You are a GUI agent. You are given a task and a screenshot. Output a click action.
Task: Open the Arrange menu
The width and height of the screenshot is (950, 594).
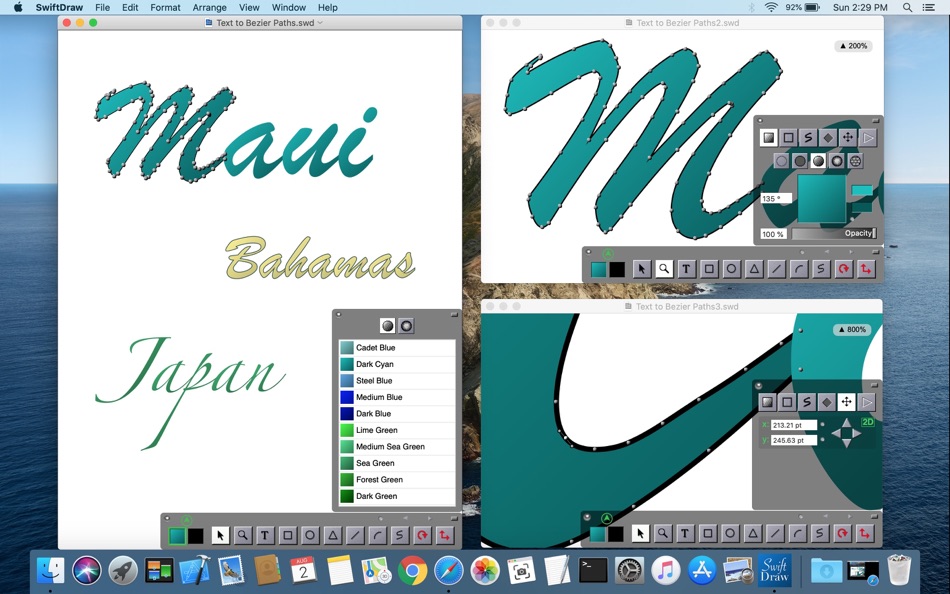click(210, 7)
